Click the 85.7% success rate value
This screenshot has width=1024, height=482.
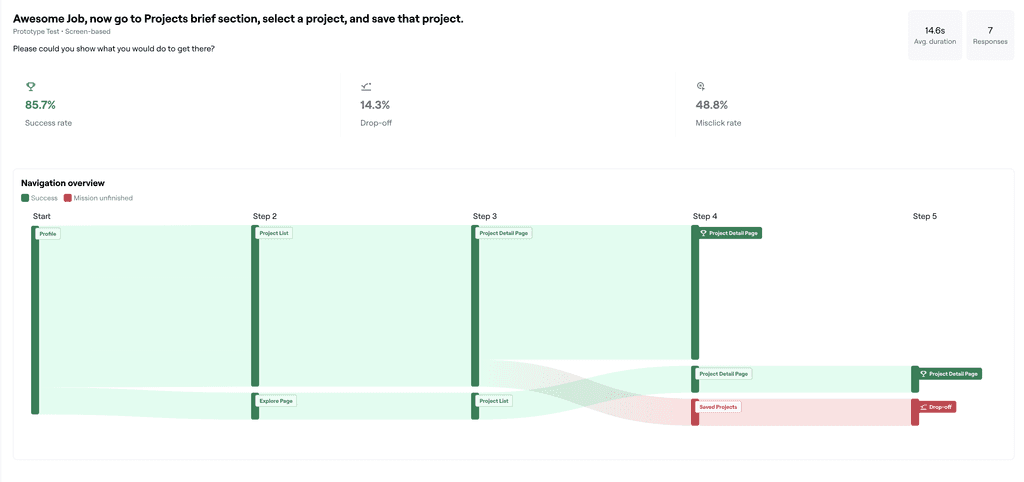tap(40, 104)
